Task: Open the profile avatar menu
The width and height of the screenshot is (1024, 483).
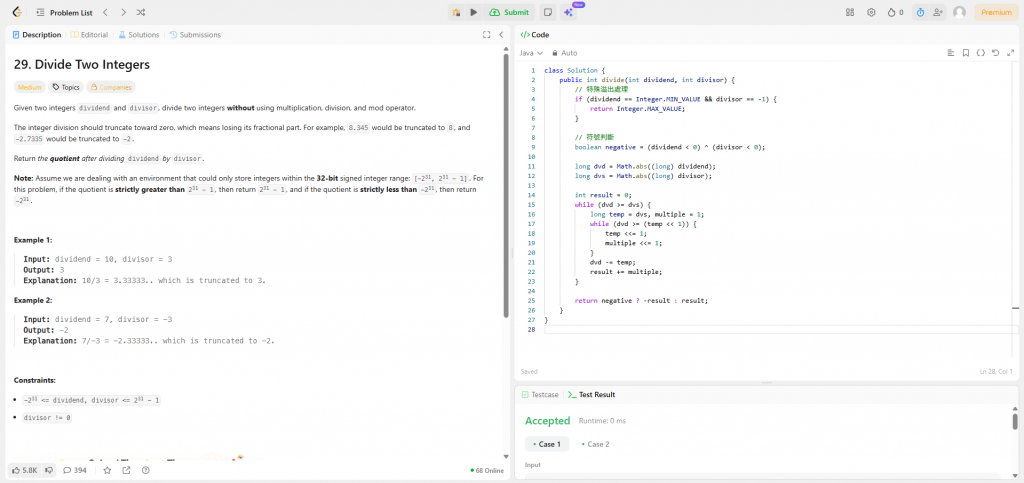Action: (x=959, y=12)
